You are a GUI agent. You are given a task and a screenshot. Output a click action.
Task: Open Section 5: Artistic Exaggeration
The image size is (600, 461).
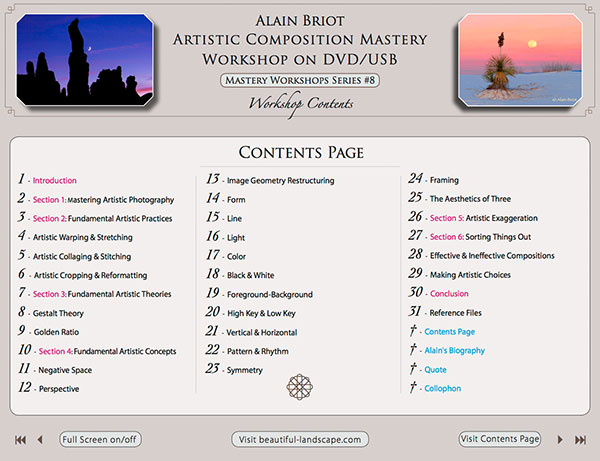coord(483,218)
